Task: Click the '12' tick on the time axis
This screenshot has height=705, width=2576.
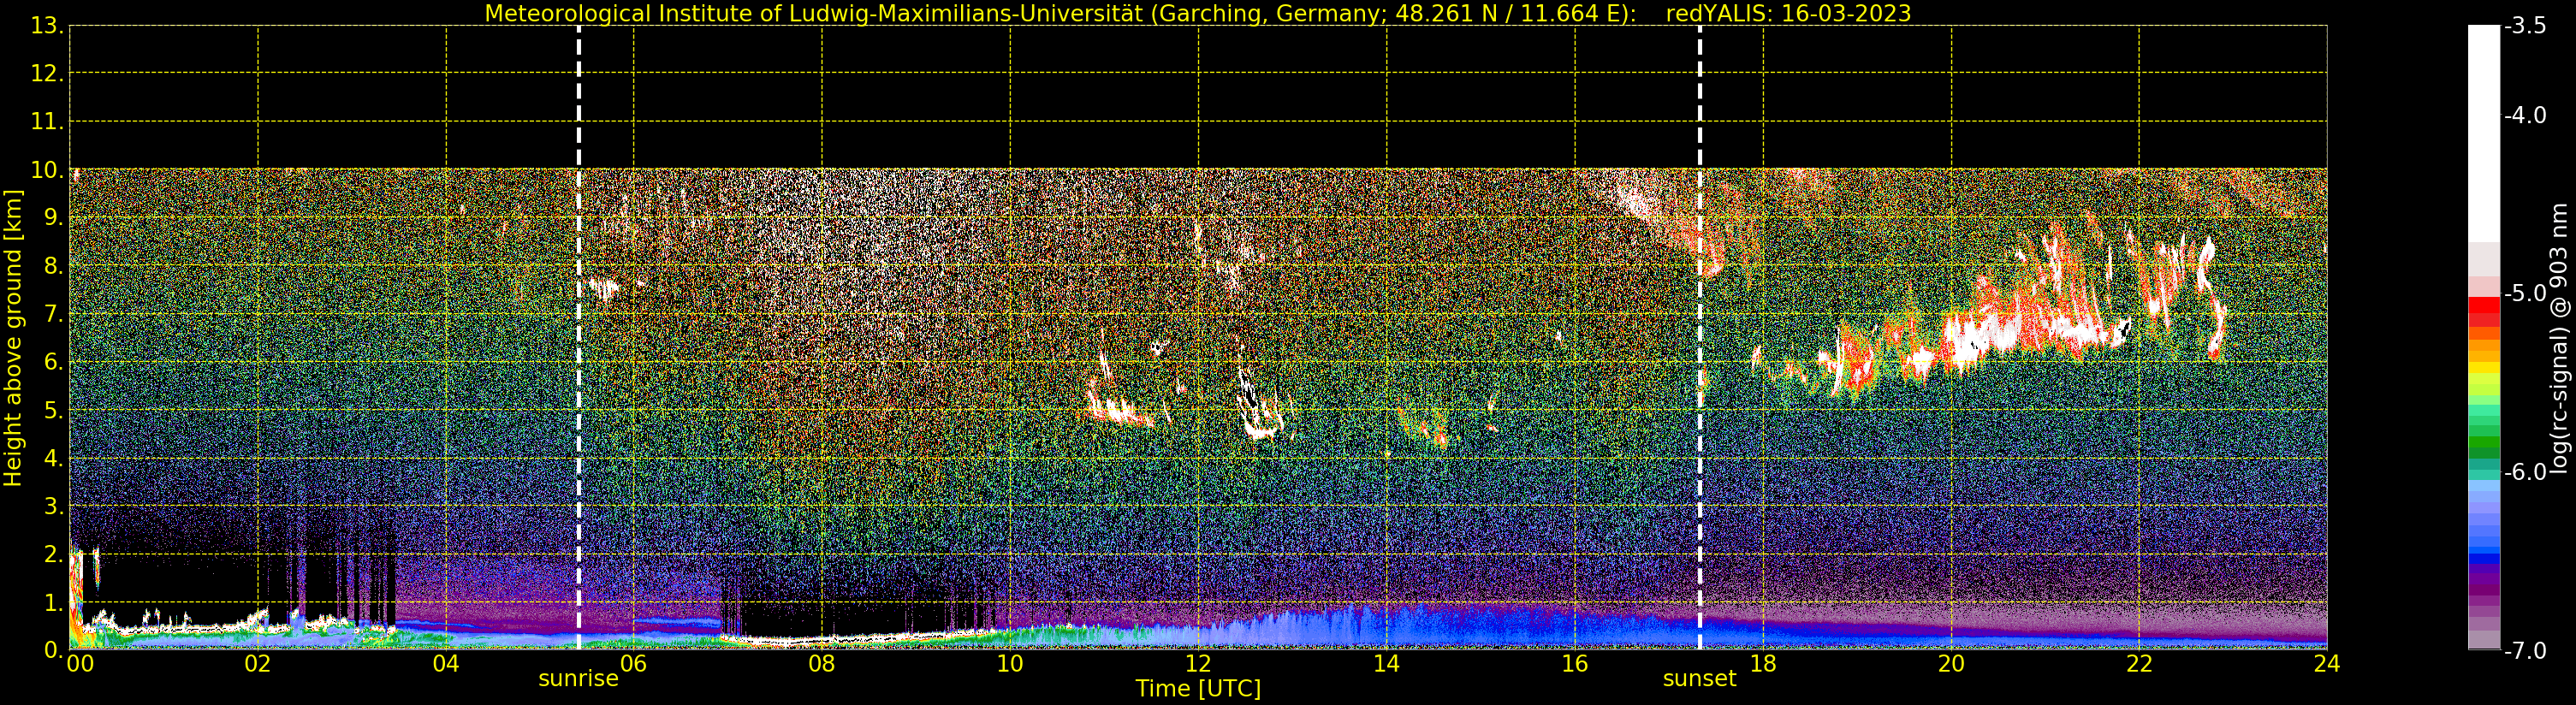Action: tap(1198, 664)
